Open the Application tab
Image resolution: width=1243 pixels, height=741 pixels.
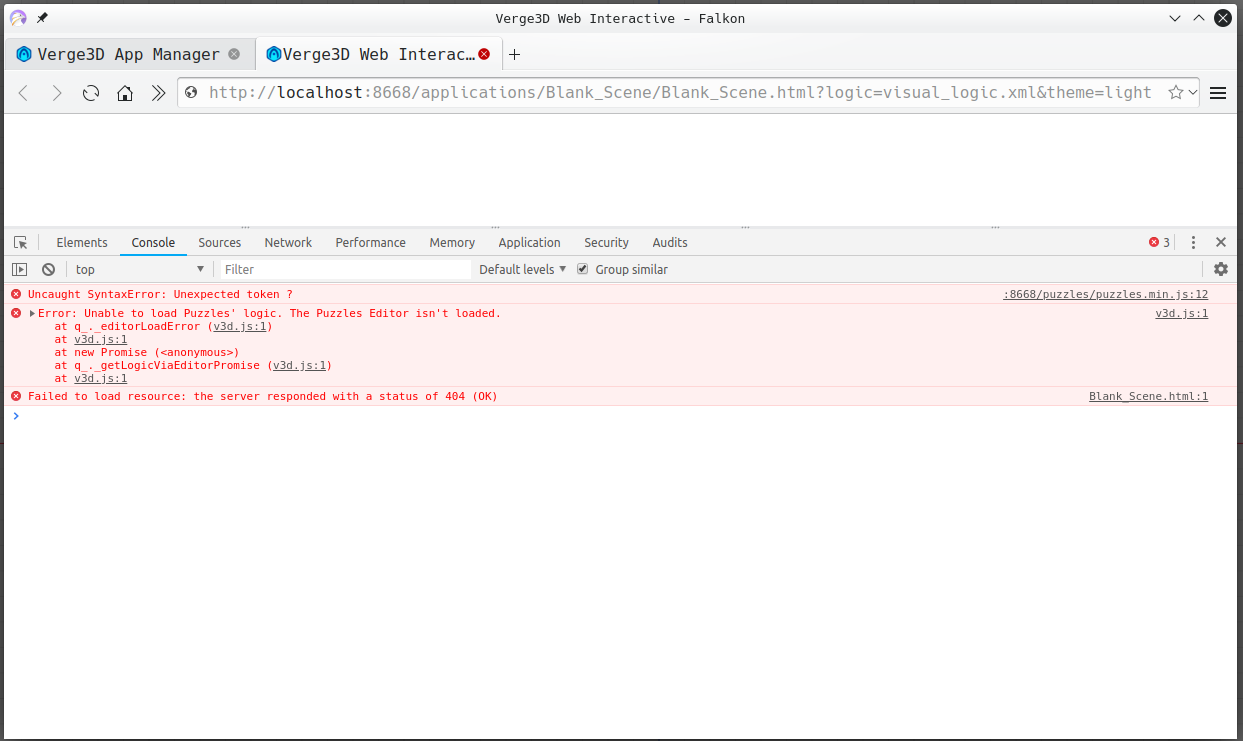(x=529, y=242)
